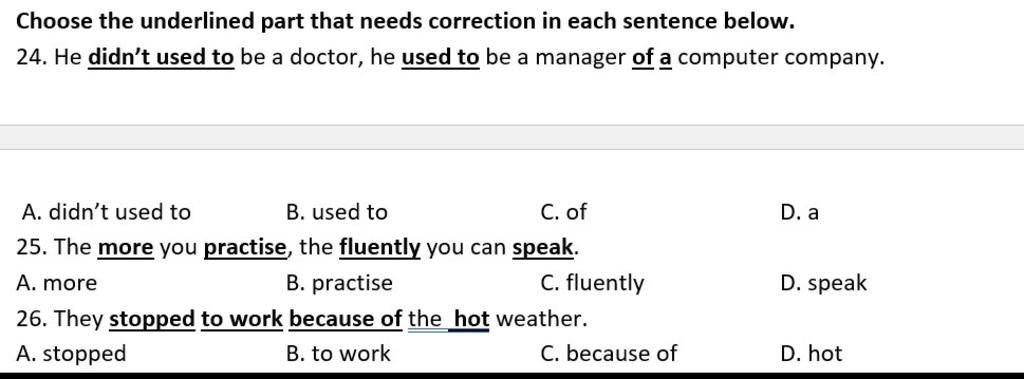This screenshot has width=1024, height=379.
Task: Click the gray page break bar
Action: pyautogui.click(x=512, y=137)
